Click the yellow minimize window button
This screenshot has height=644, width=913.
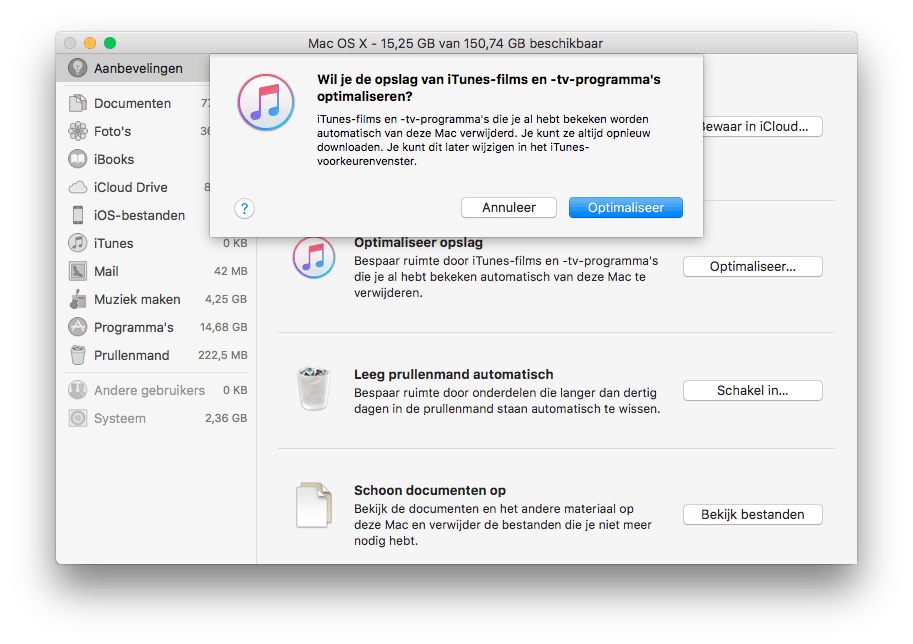tap(90, 43)
